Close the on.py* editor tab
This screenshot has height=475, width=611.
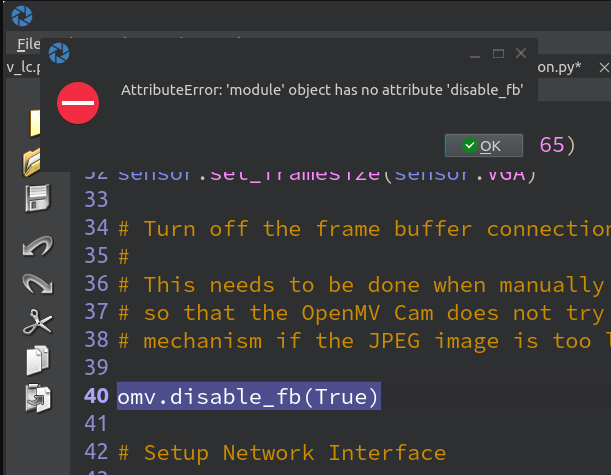pos(604,67)
